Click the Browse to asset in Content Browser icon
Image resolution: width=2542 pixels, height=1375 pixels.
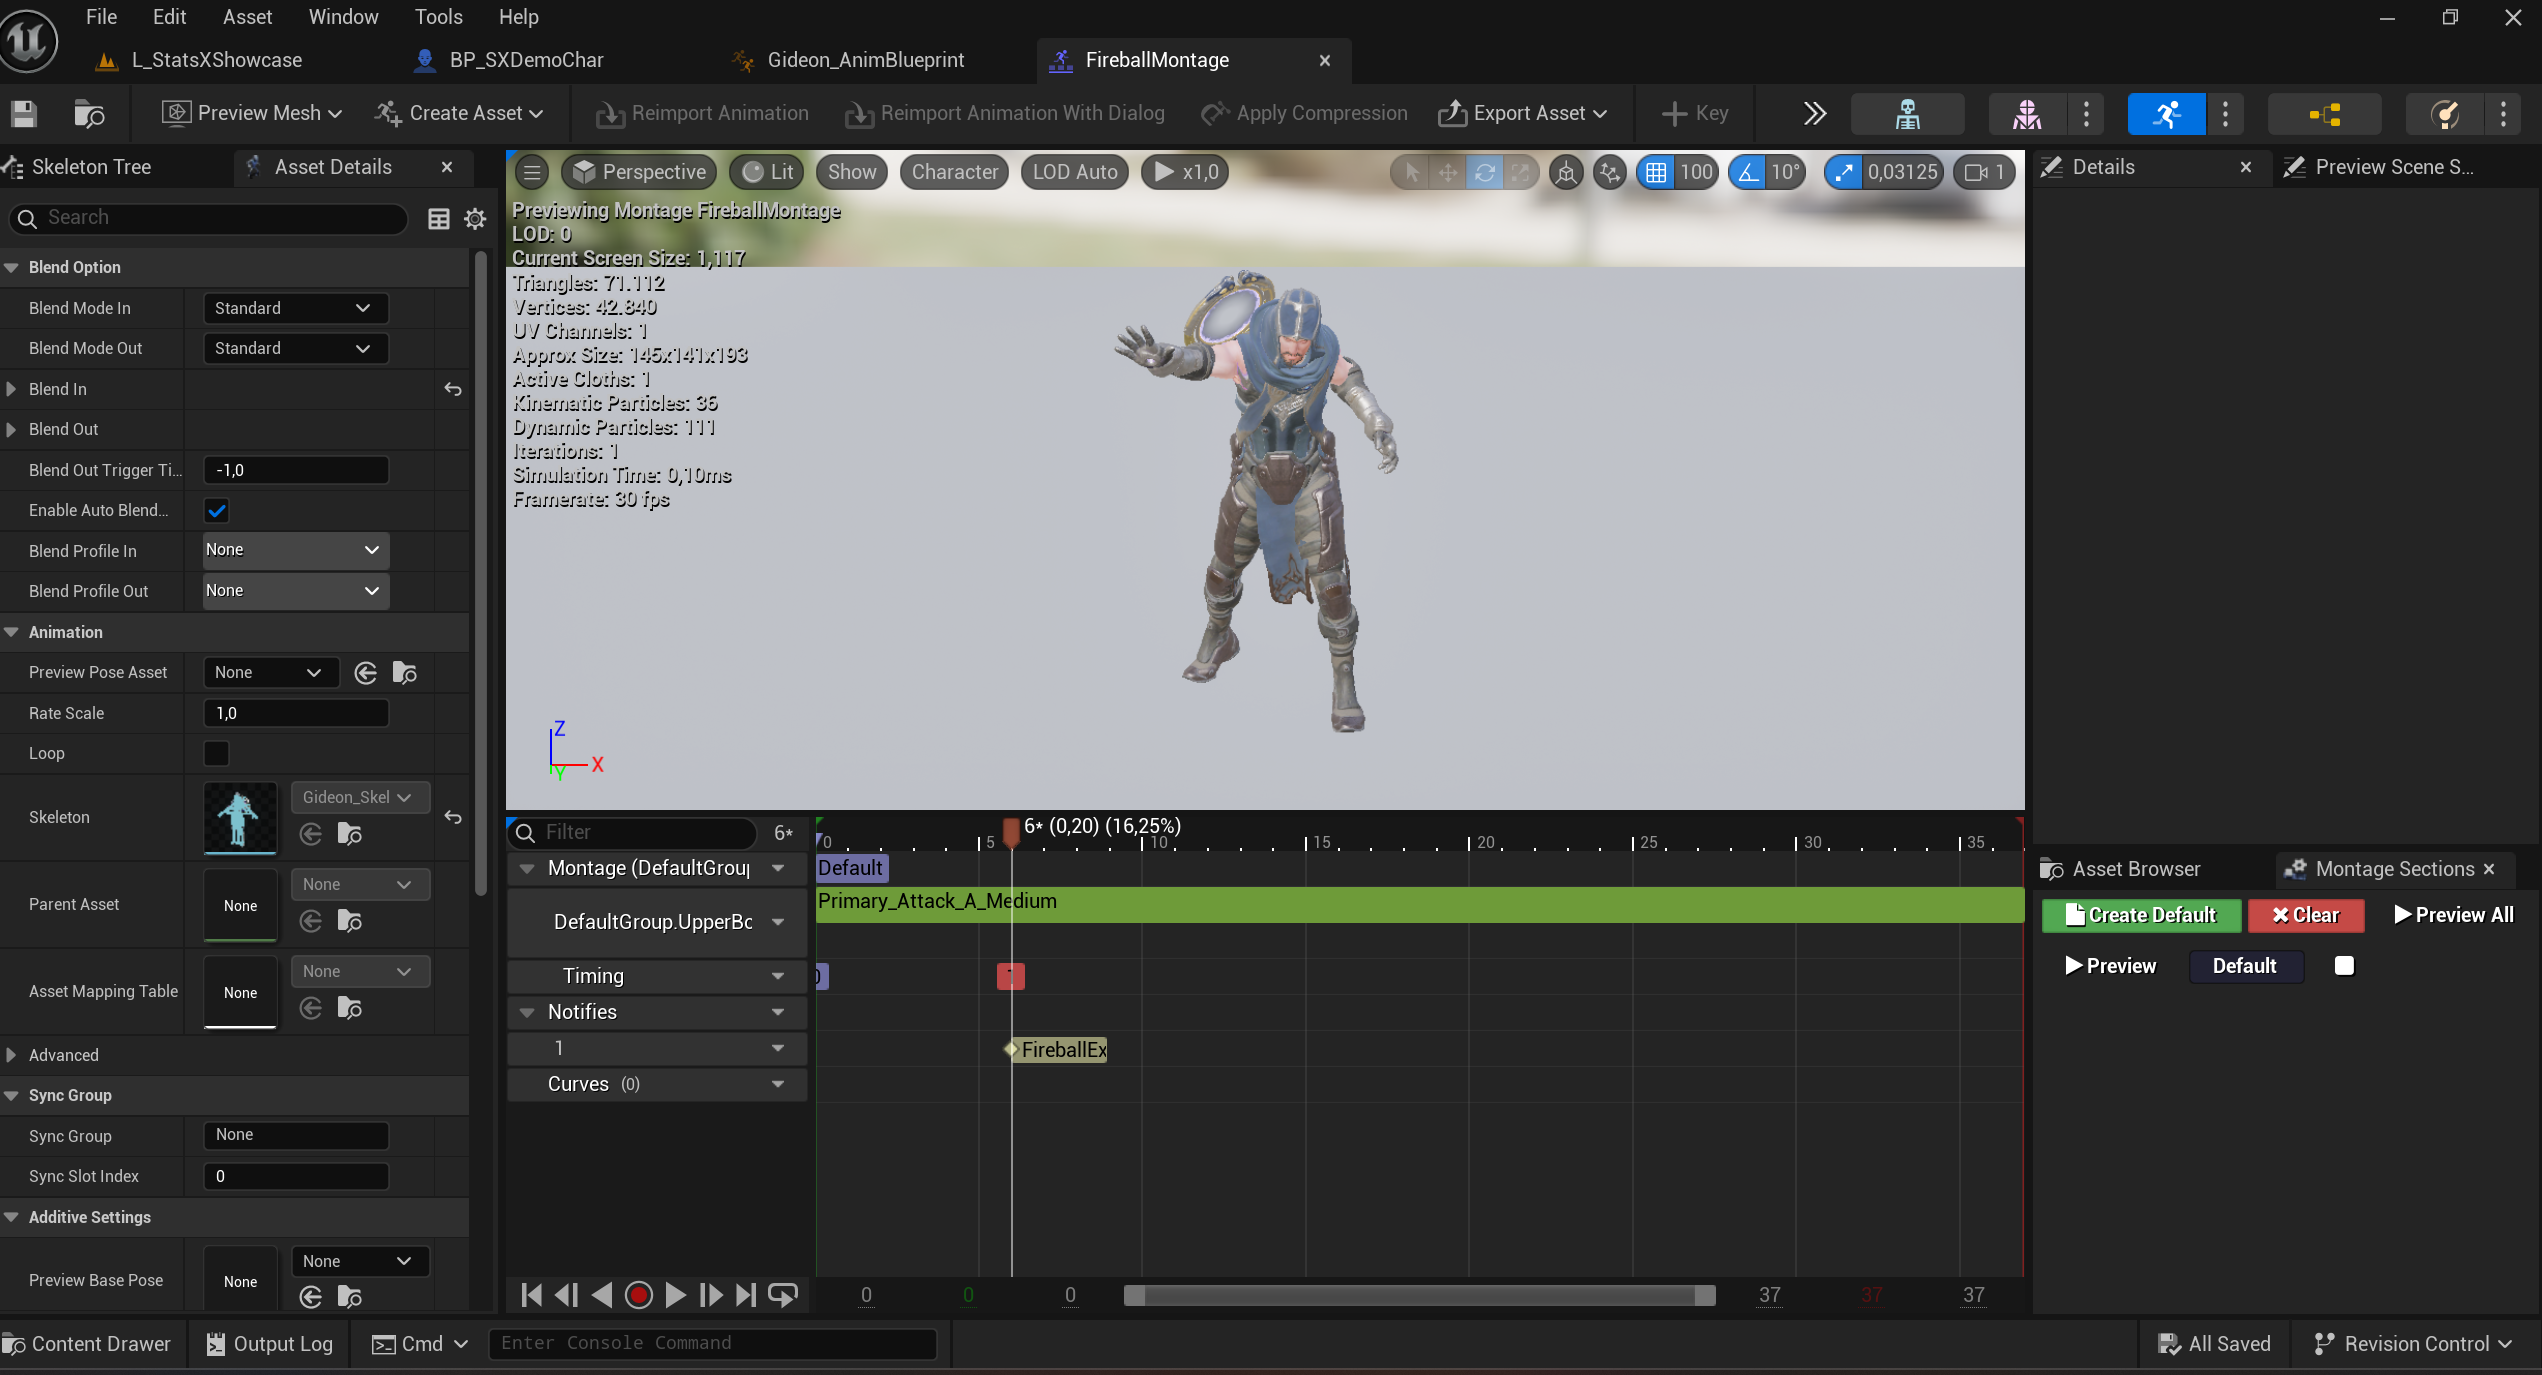[x=89, y=114]
